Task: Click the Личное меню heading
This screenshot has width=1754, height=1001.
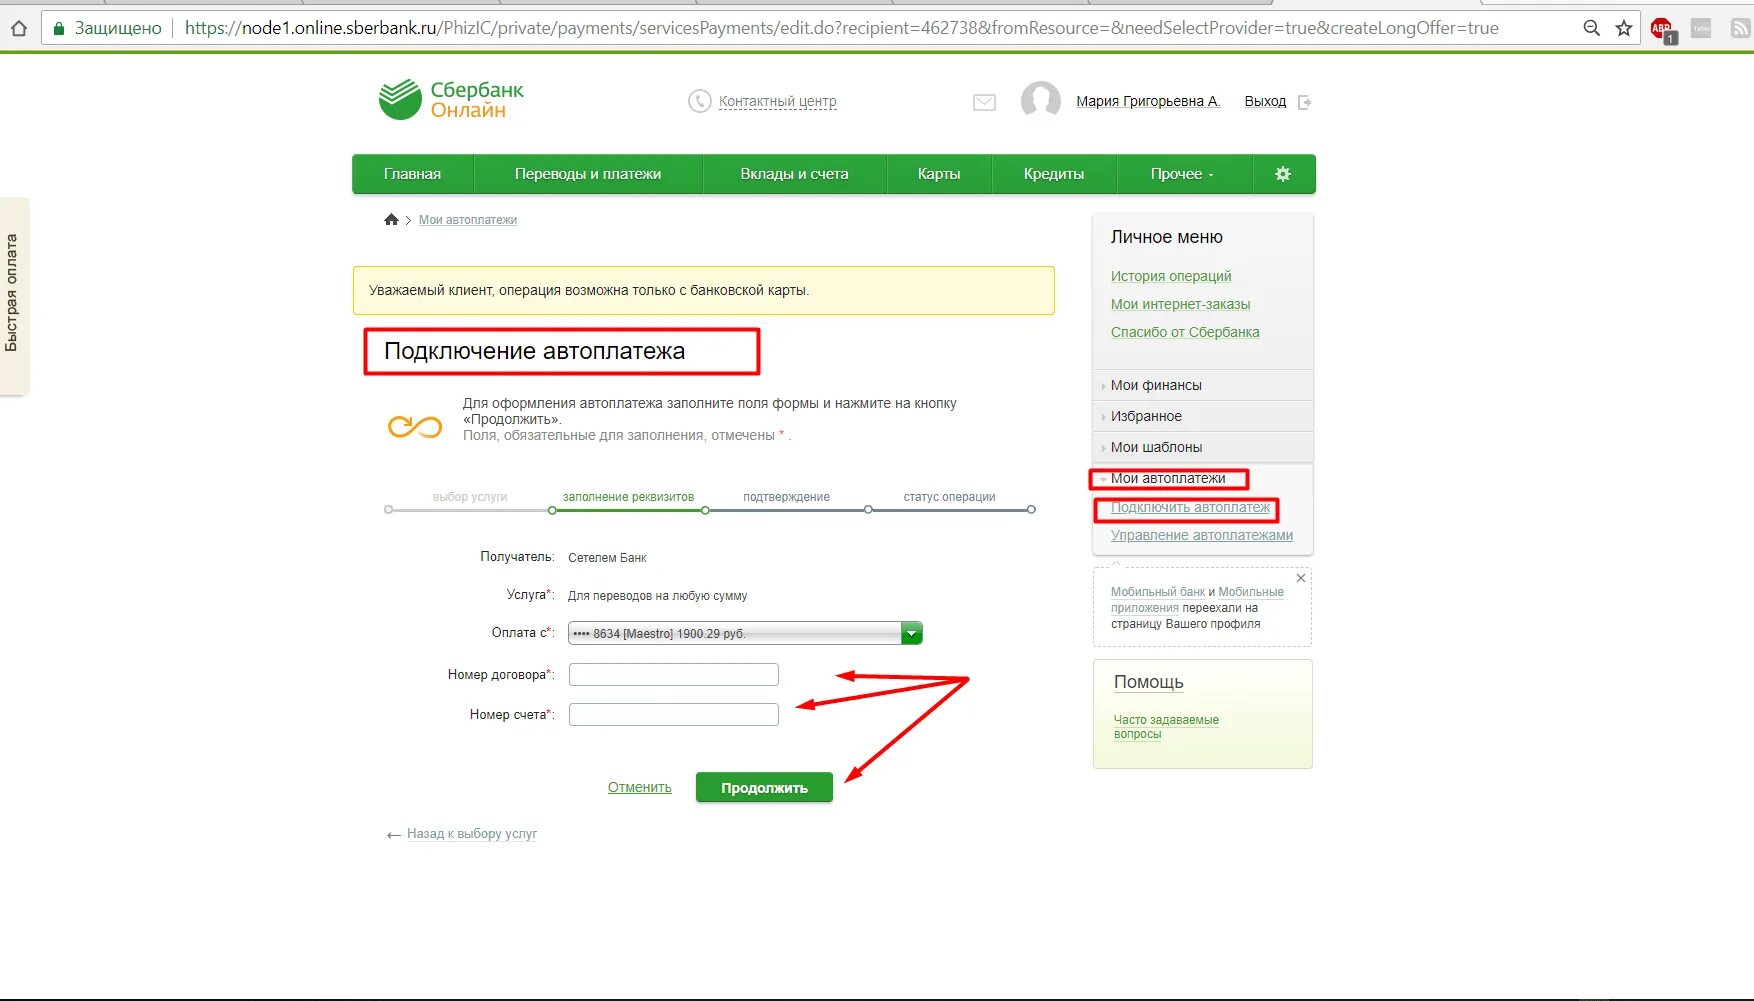Action: click(x=1166, y=237)
